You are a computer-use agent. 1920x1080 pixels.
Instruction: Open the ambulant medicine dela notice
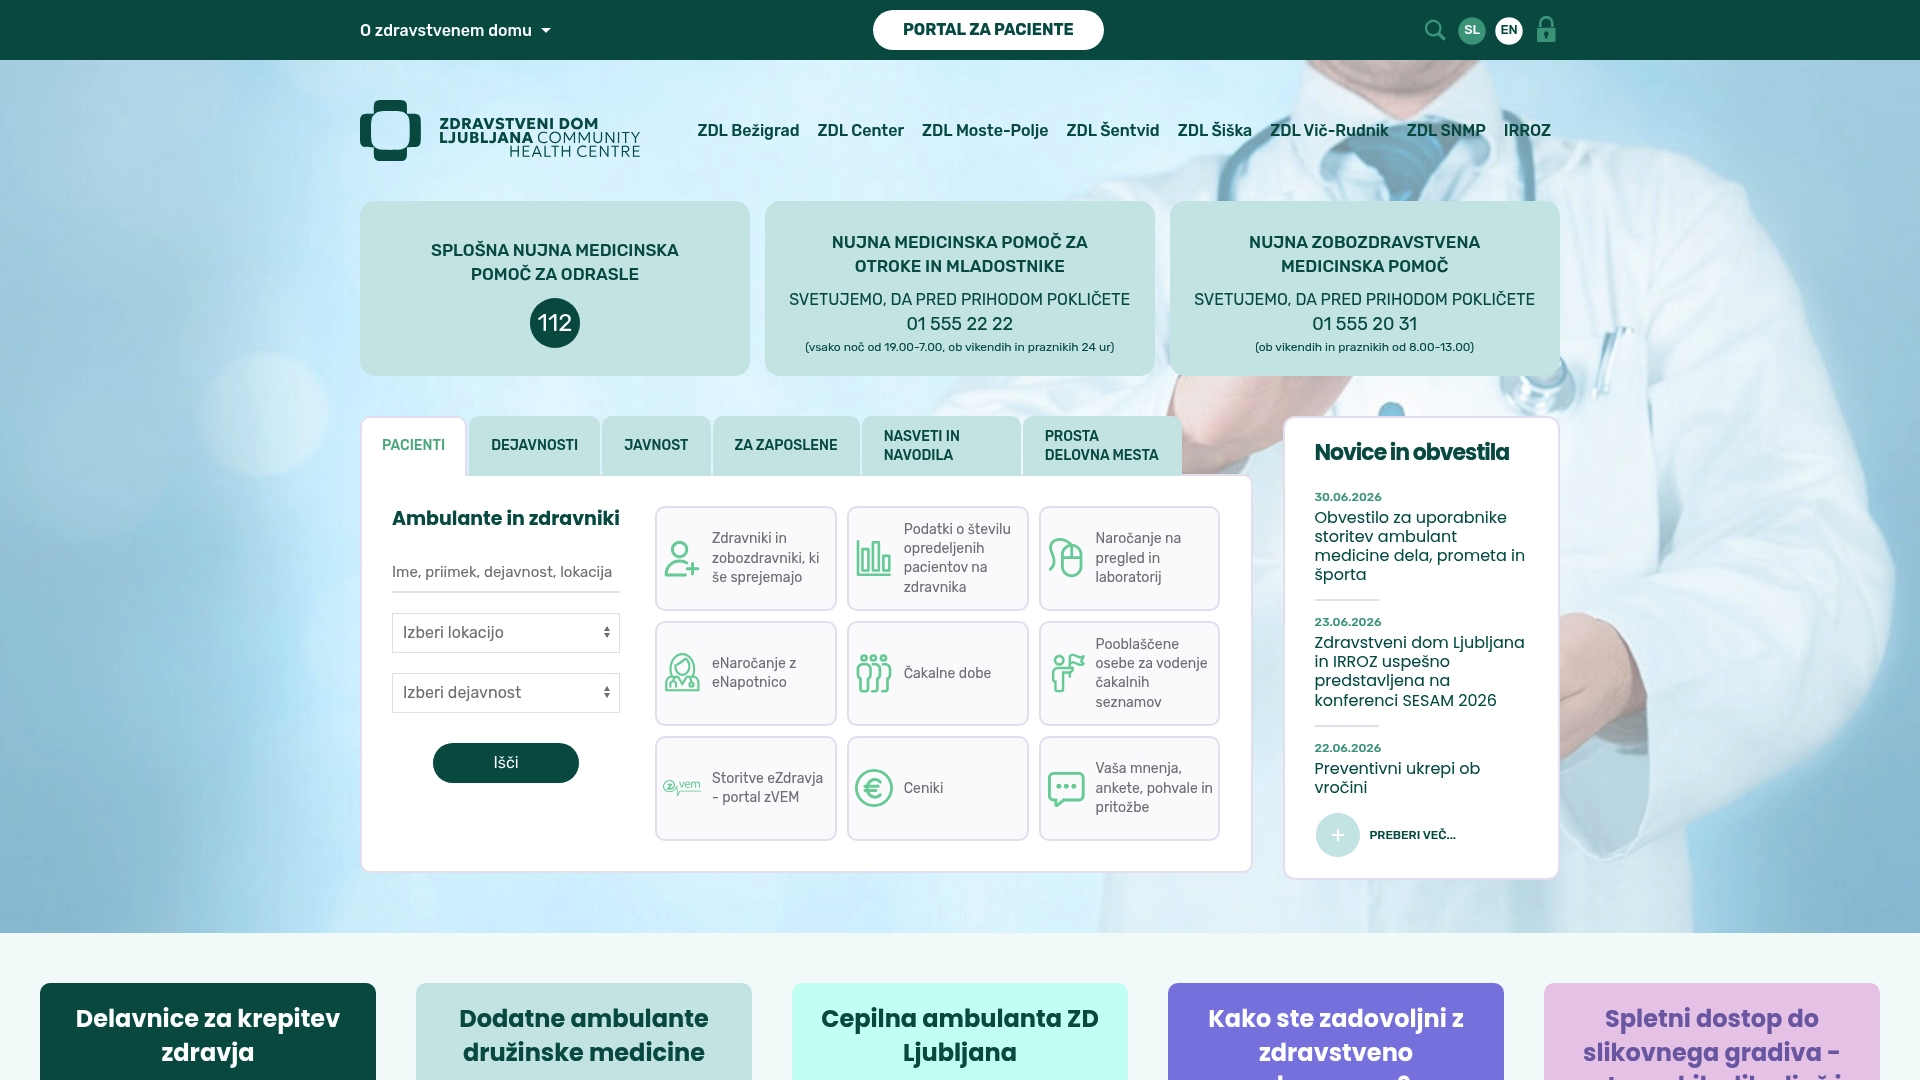1419,546
